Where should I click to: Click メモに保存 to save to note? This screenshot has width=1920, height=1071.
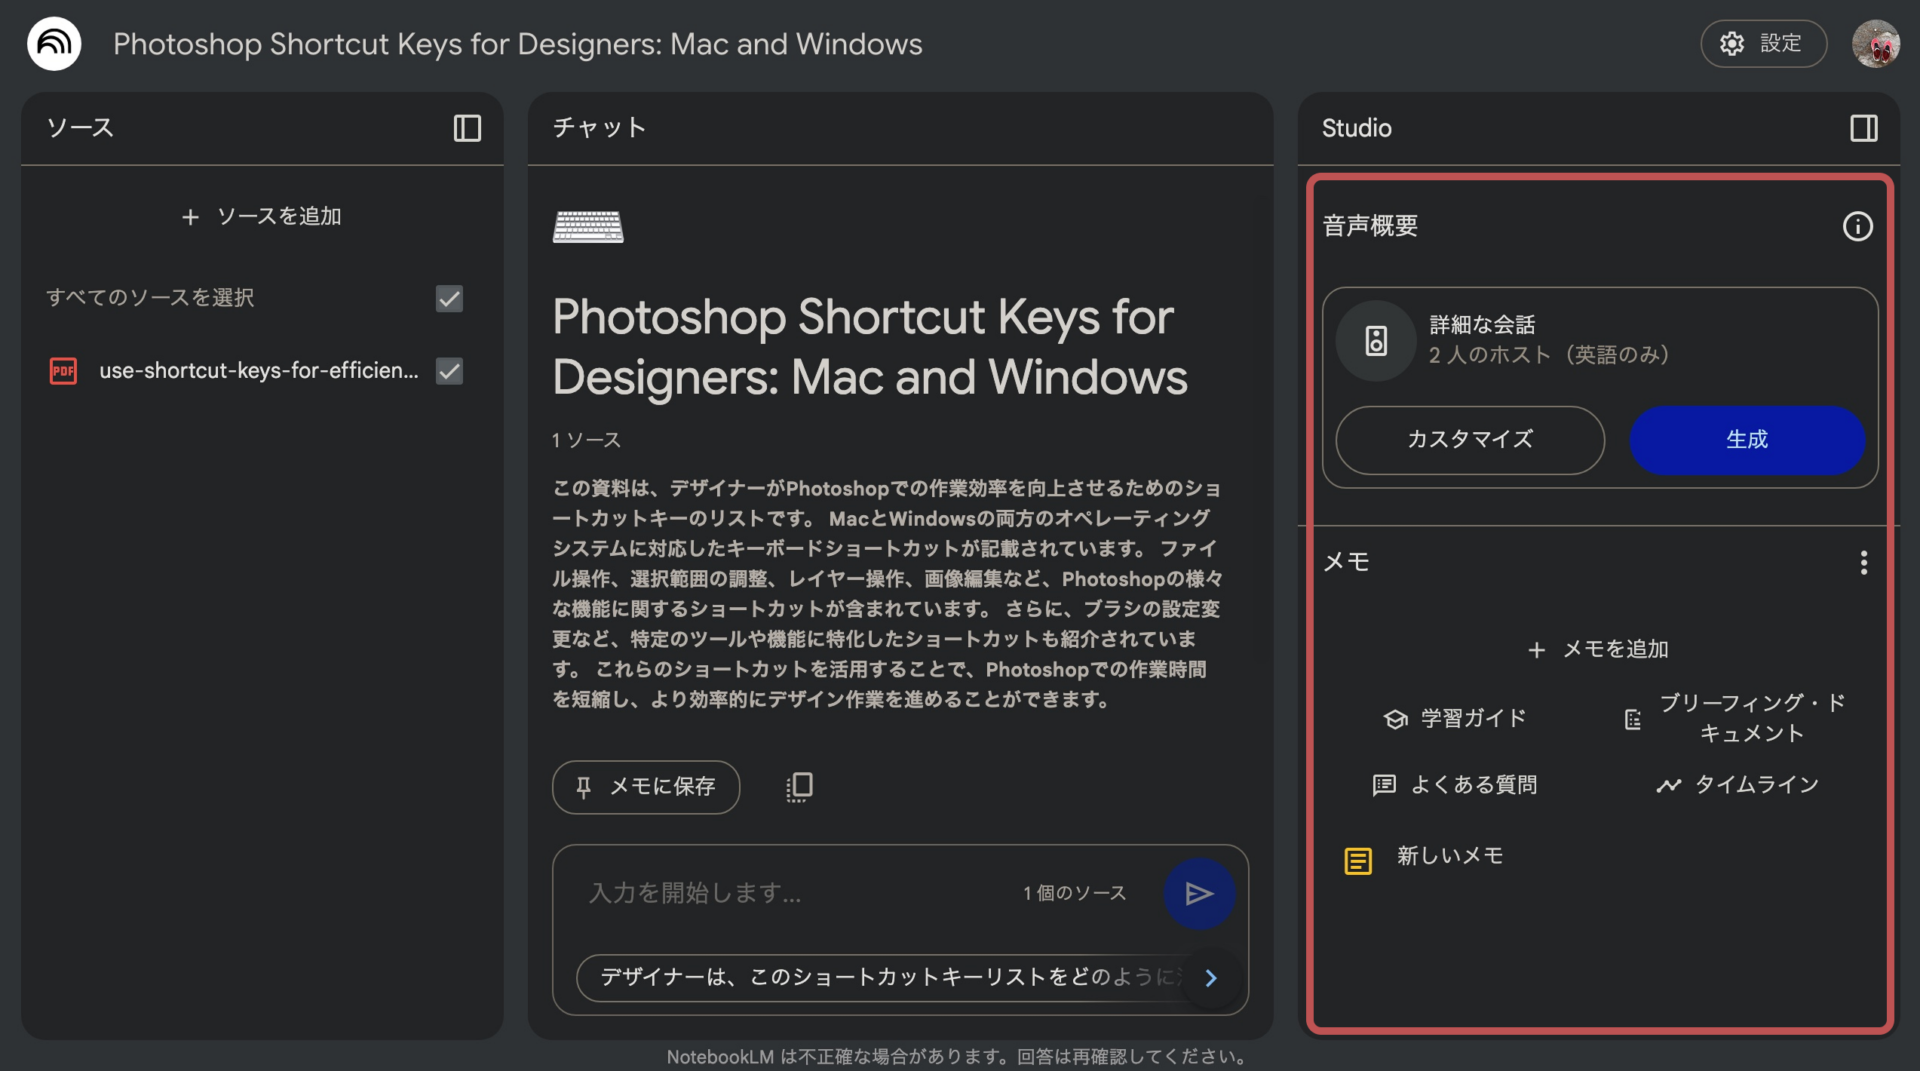point(646,787)
